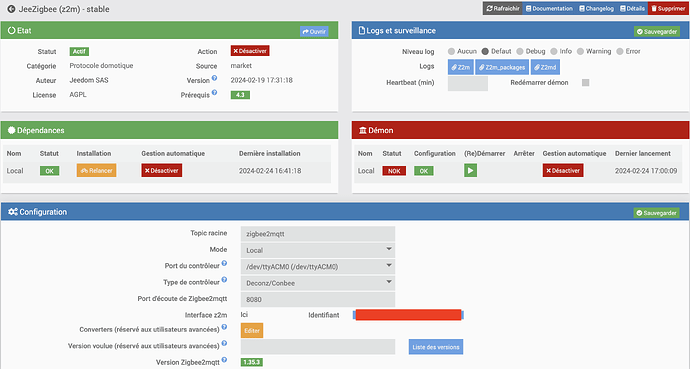Click Désactiver next to Action
Viewport: 690px width, 369px height.
coord(250,51)
